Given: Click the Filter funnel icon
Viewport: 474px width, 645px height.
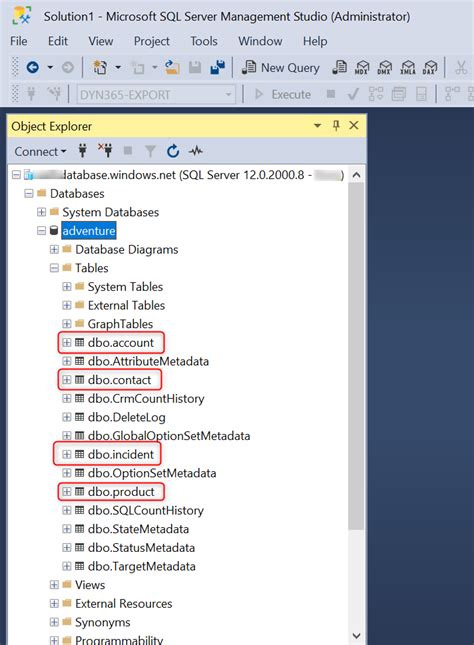Looking at the screenshot, I should pyautogui.click(x=150, y=151).
